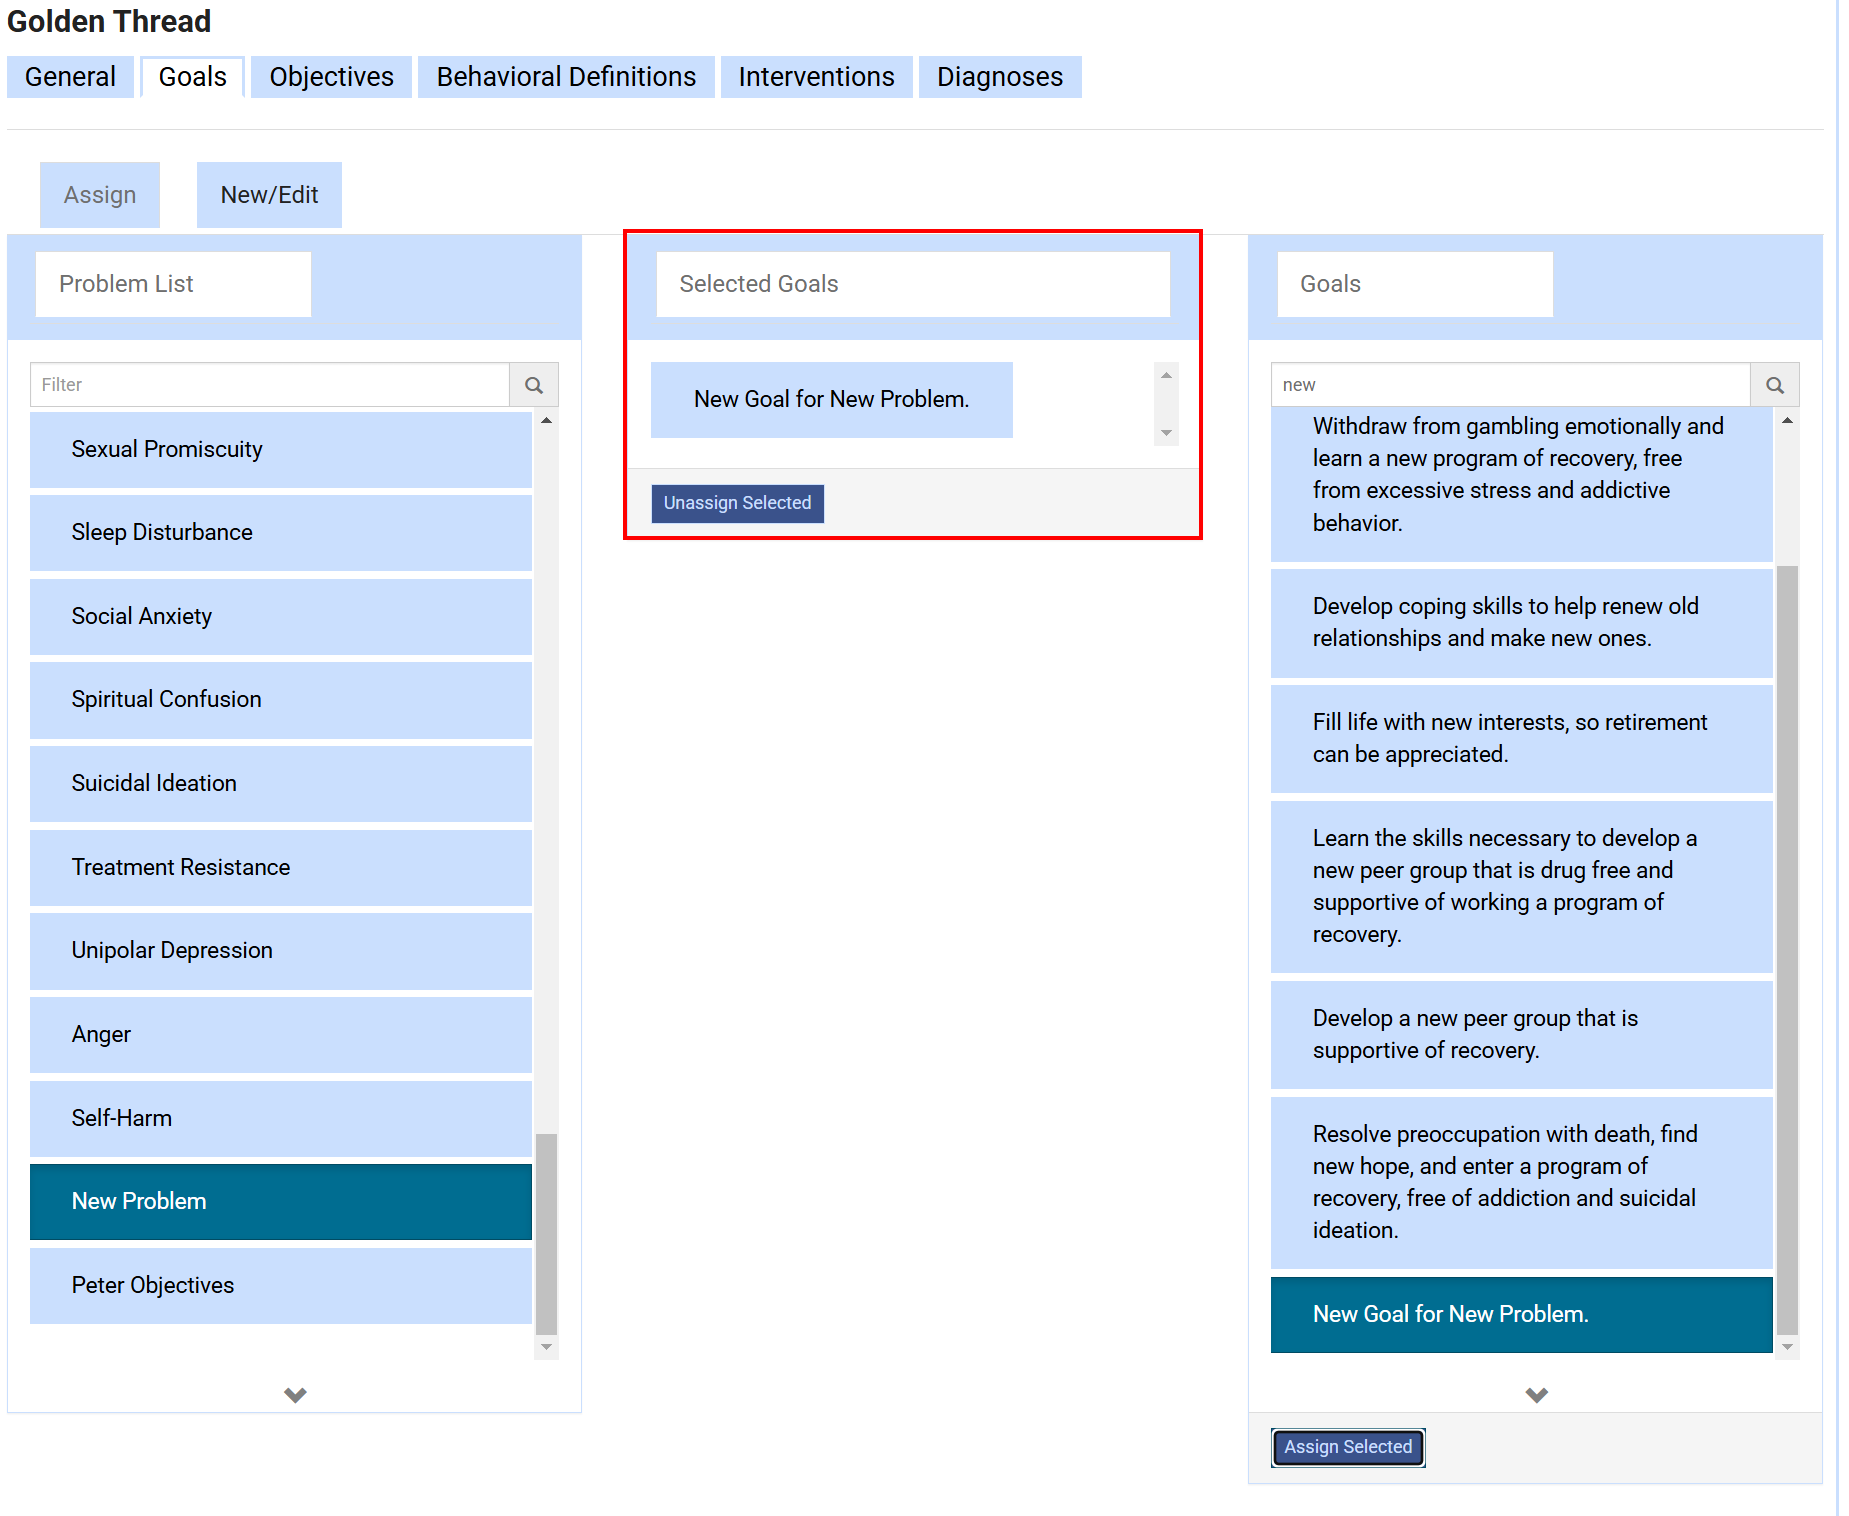Go to the Interventions tab
The width and height of the screenshot is (1849, 1516).
point(816,77)
